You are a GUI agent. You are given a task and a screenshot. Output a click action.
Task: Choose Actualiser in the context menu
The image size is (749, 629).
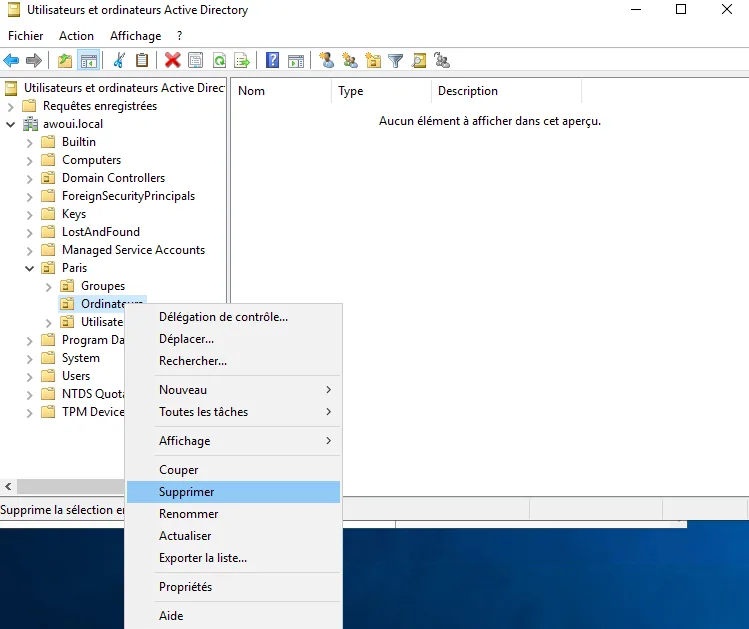(234, 536)
